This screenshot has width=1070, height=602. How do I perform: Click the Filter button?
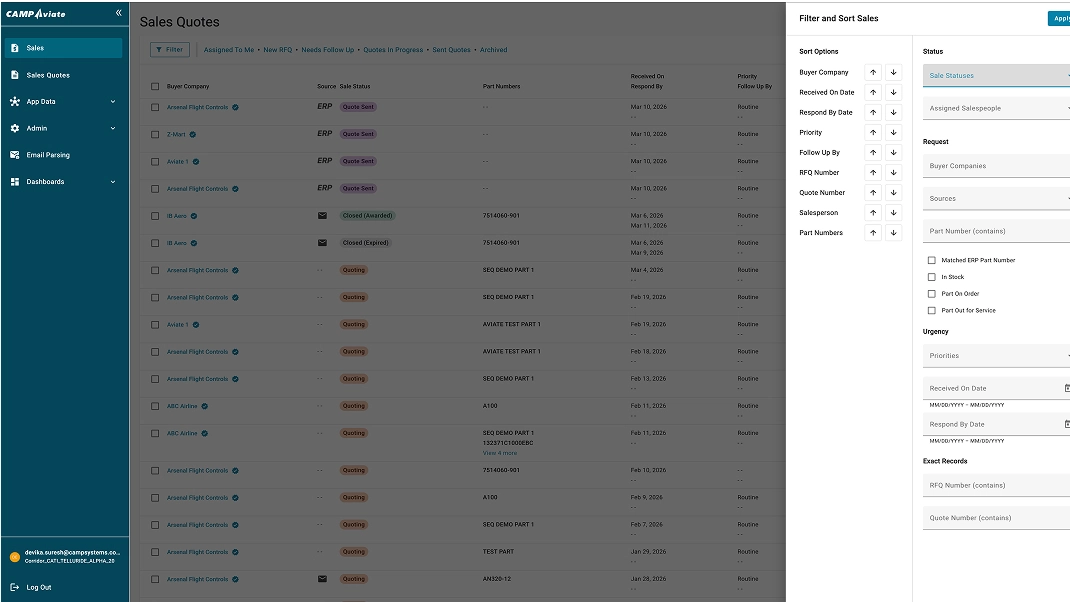point(169,50)
